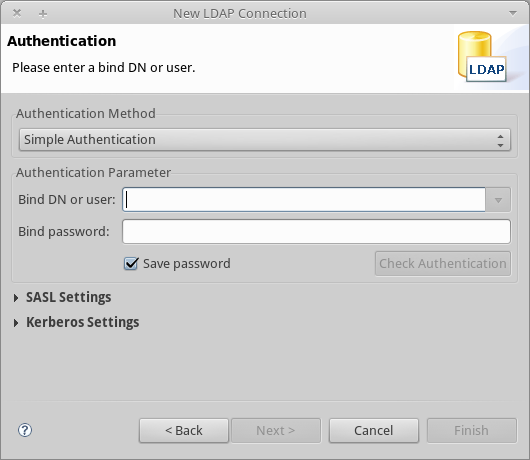Close the New LDAP Connection dialog

pyautogui.click(x=17, y=14)
